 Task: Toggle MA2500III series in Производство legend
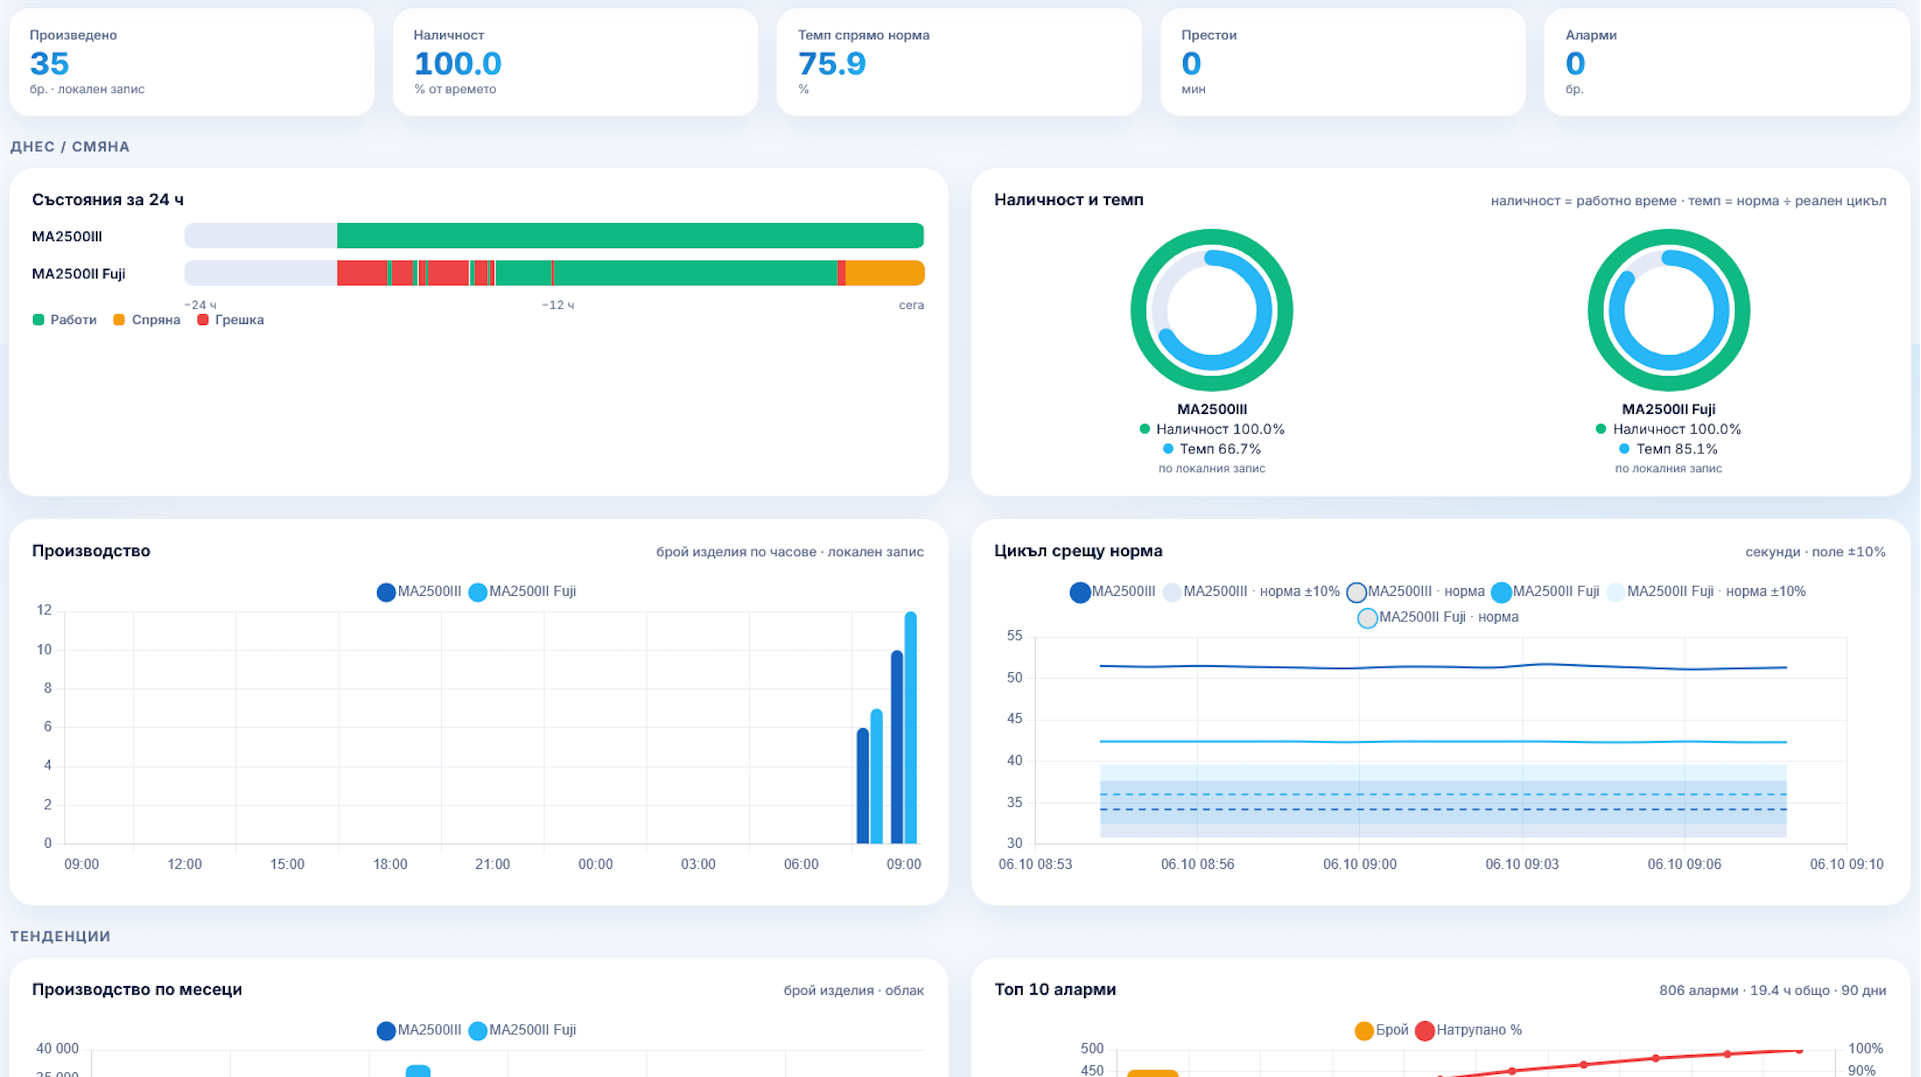(419, 592)
